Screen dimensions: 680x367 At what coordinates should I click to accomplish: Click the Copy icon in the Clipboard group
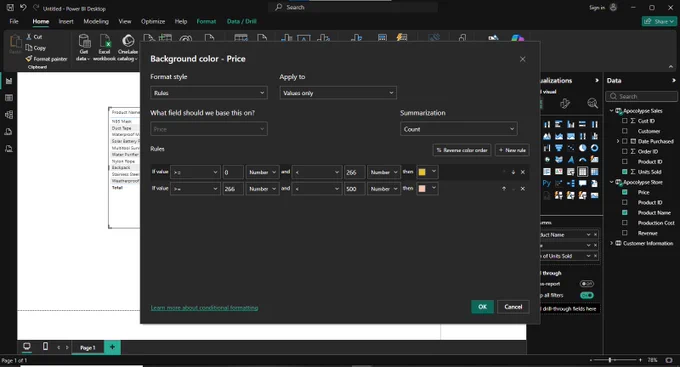click(x=29, y=48)
